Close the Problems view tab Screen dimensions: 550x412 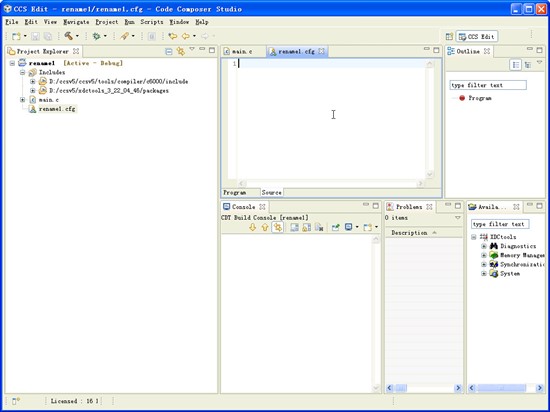[429, 207]
